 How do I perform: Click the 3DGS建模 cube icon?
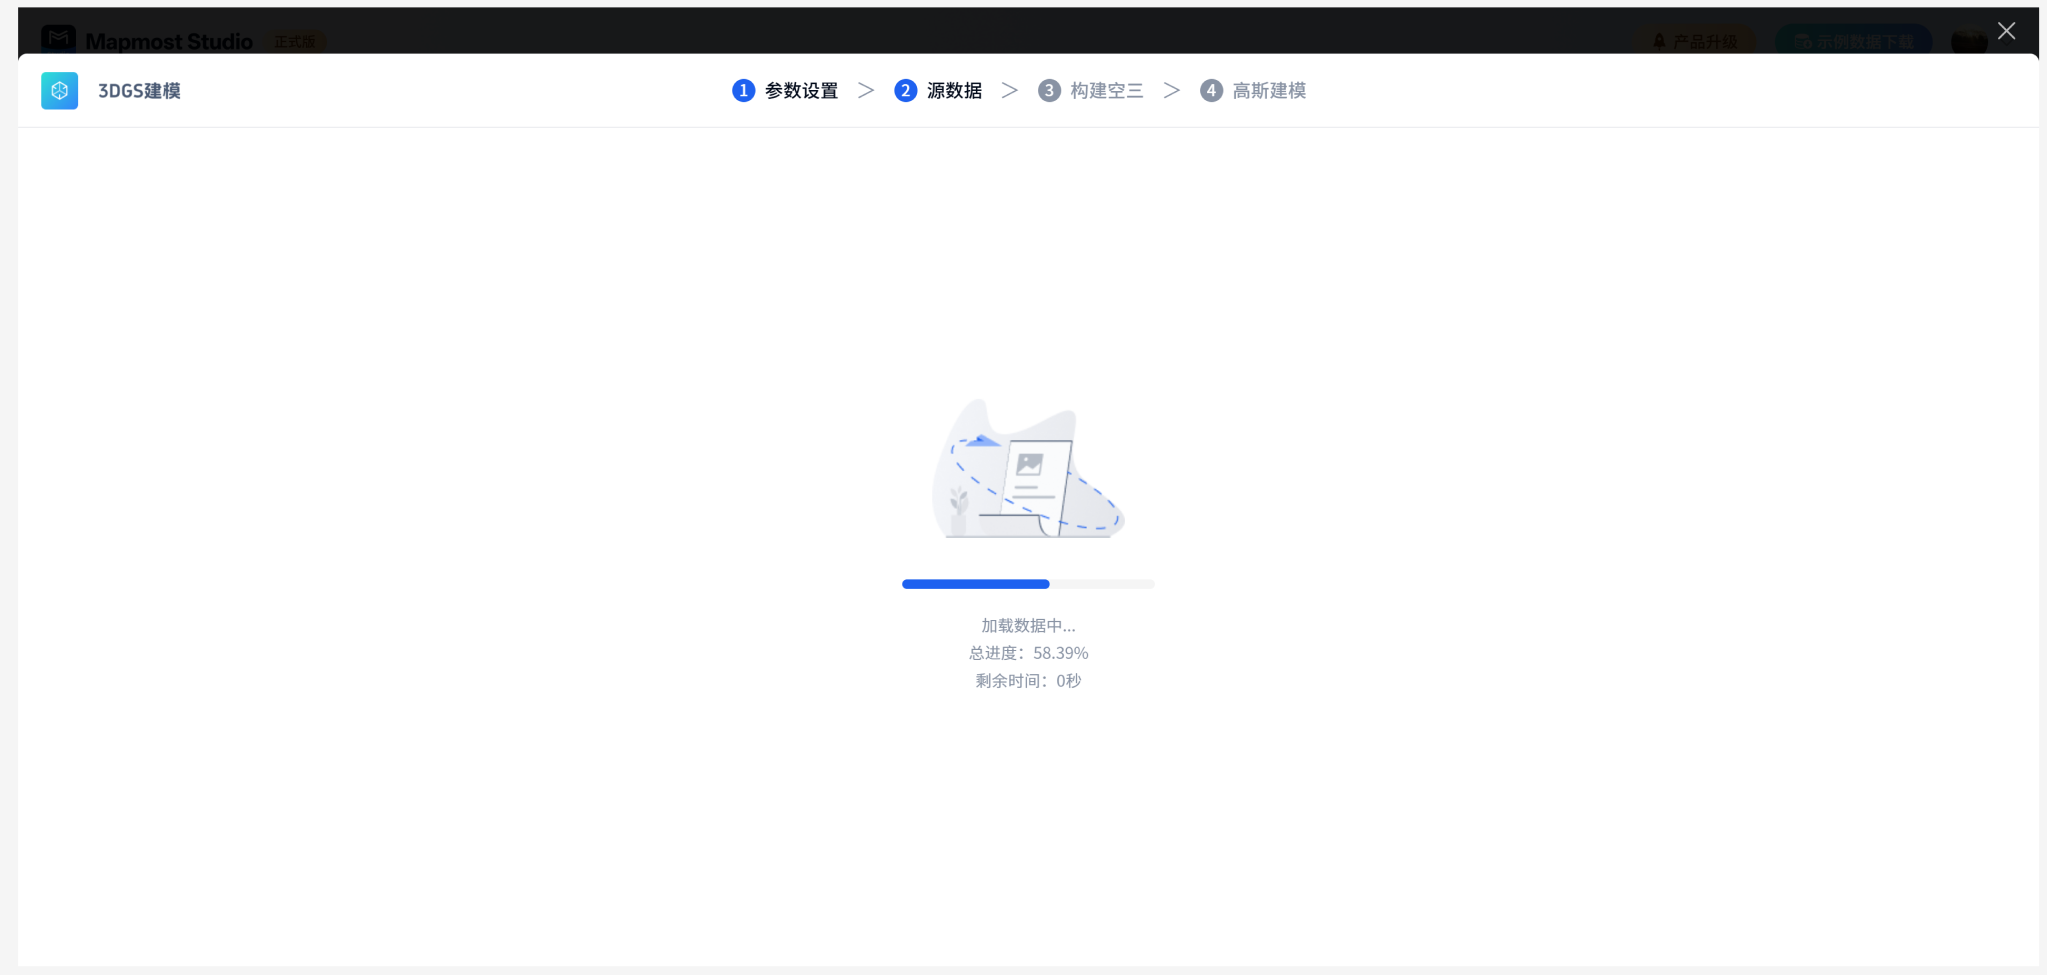(x=59, y=91)
